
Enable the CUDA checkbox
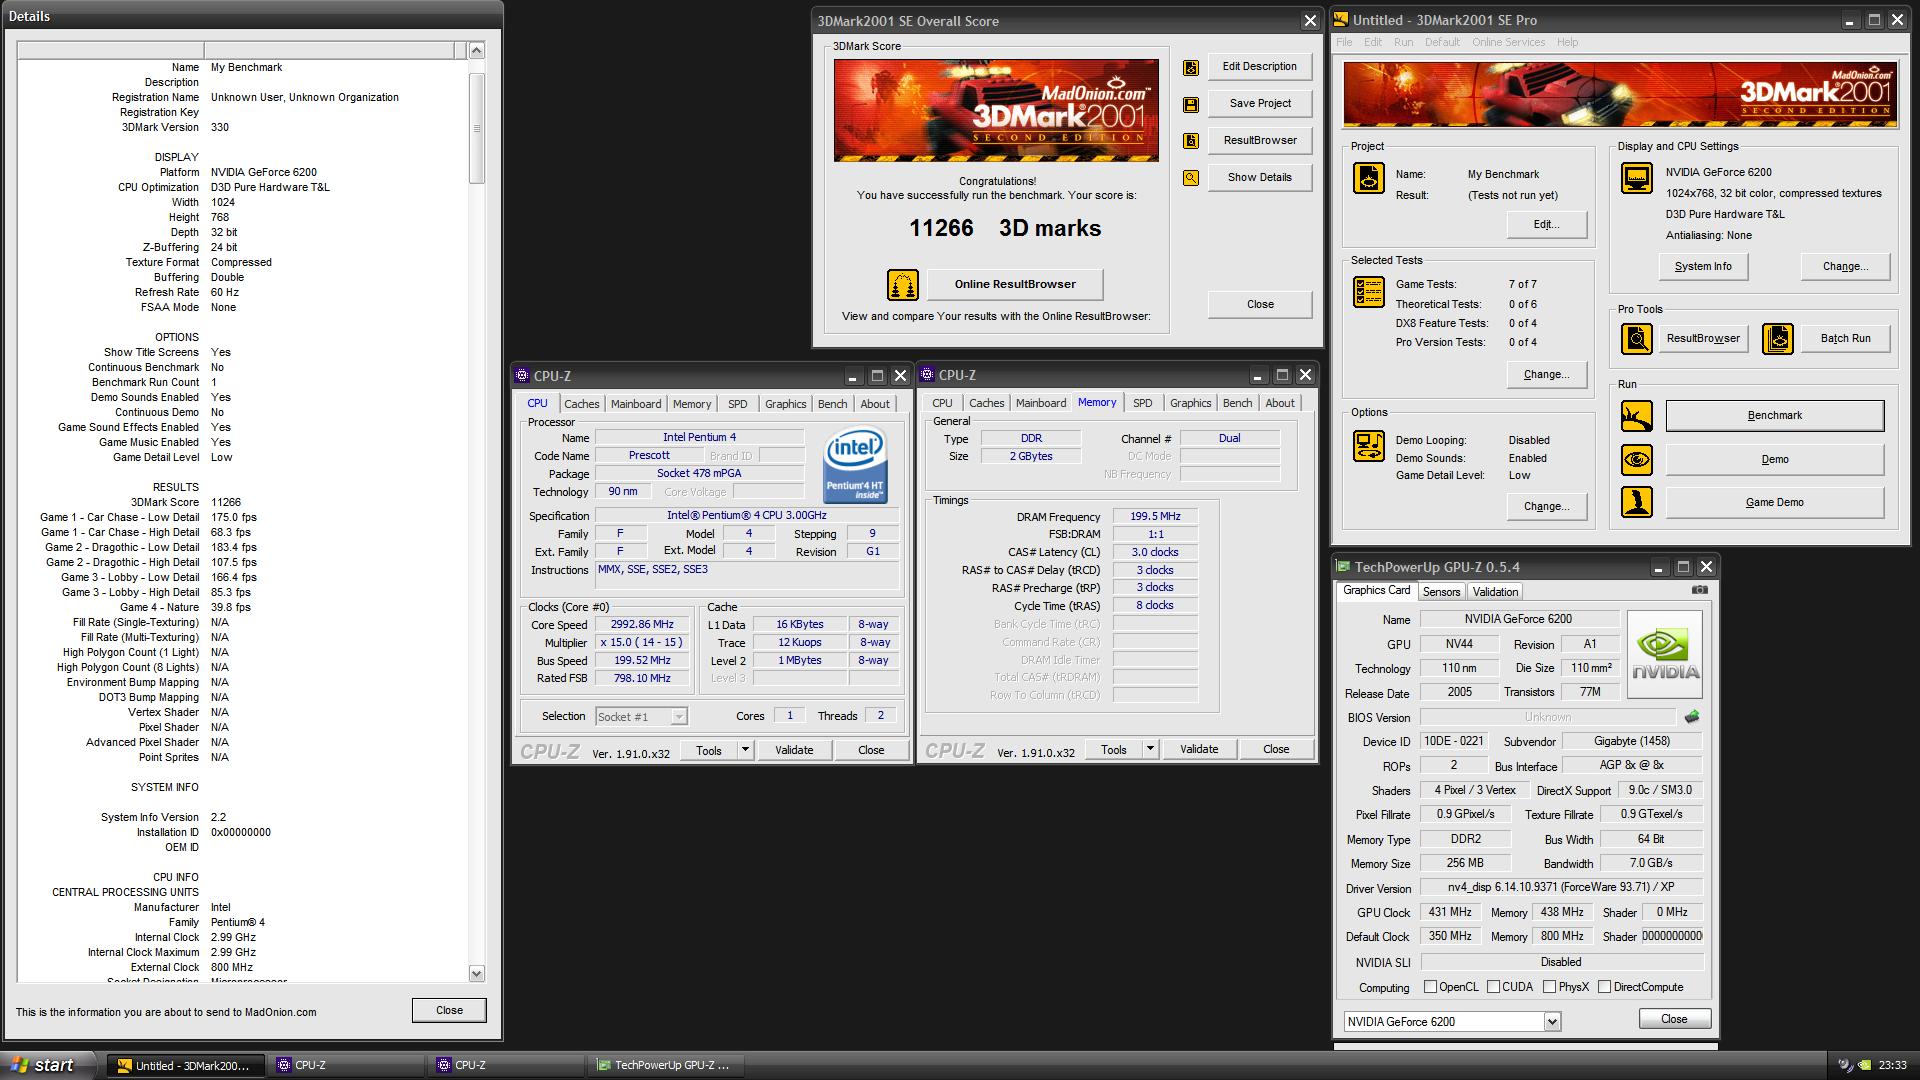1493,987
